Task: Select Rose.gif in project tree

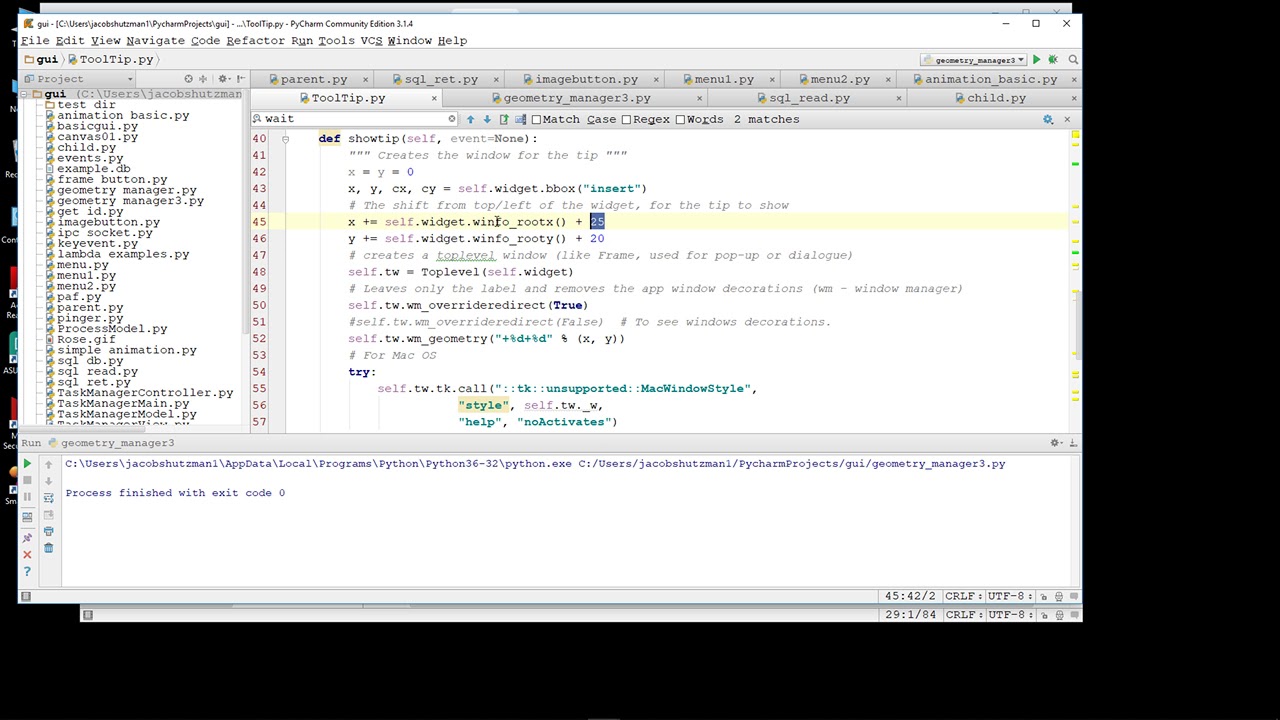Action: (85, 340)
